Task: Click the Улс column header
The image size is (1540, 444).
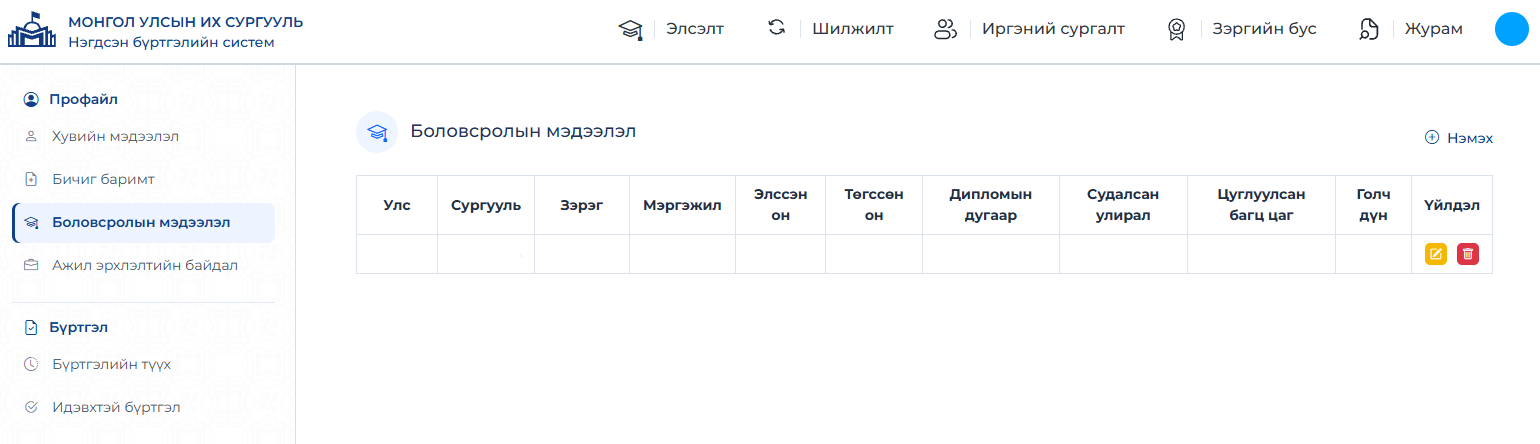Action: (x=397, y=205)
